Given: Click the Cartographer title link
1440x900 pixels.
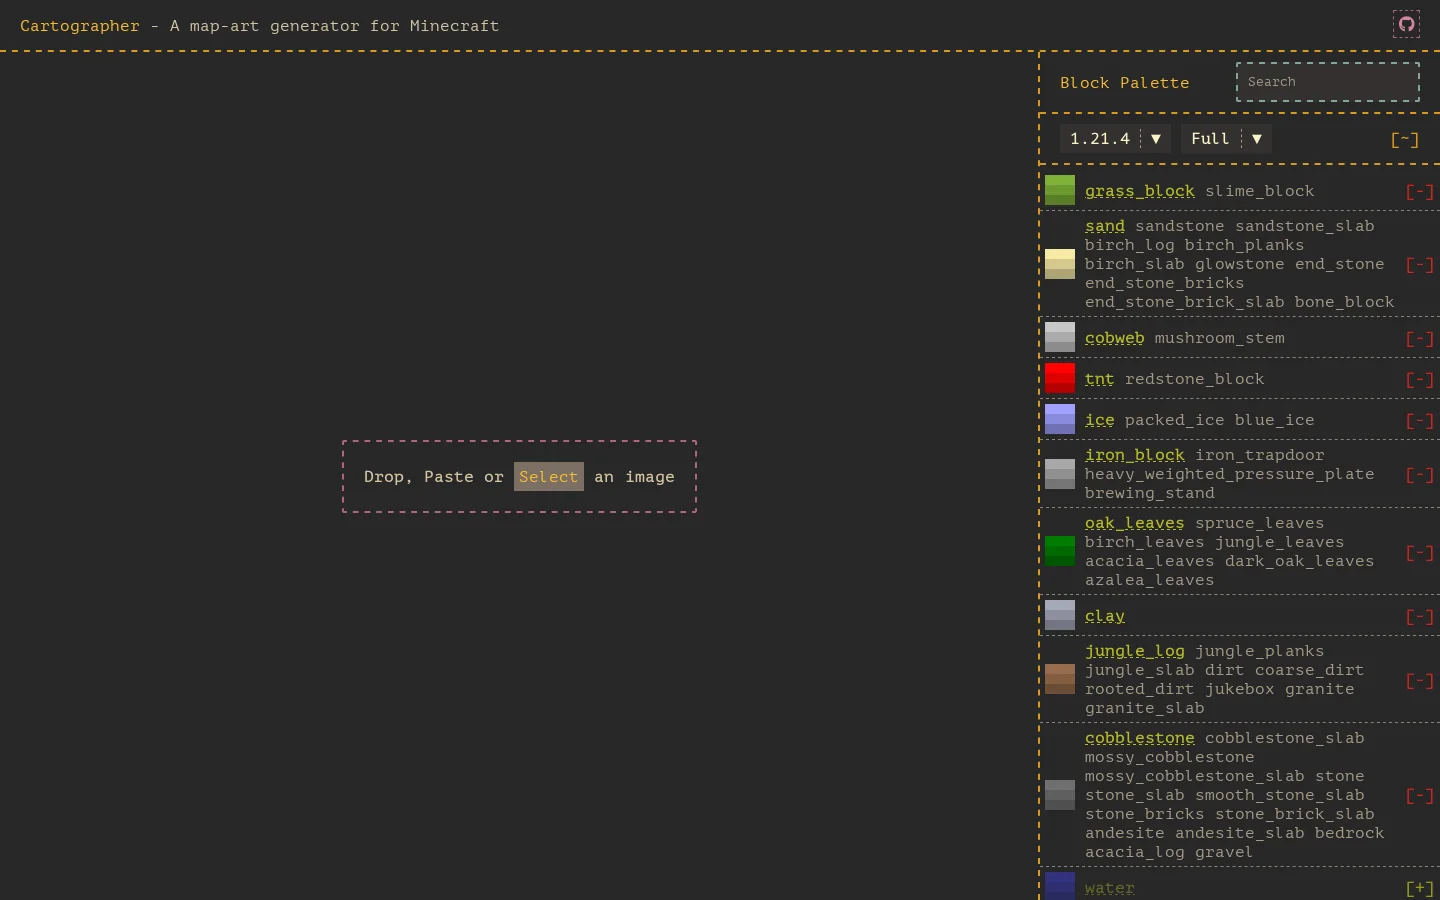Looking at the screenshot, I should 80,26.
